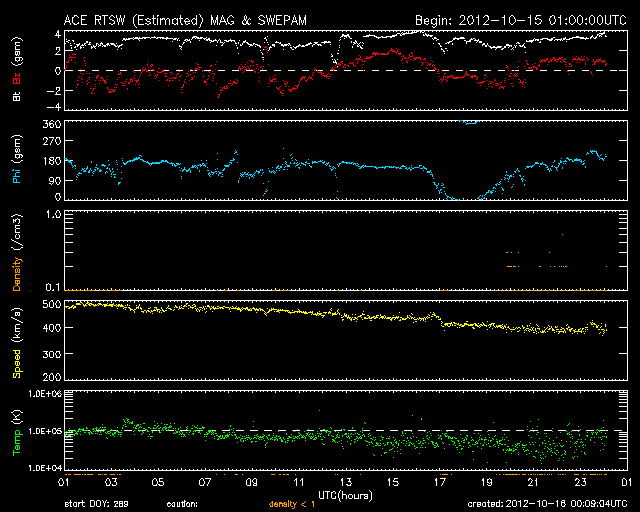
Task: Click the '500' tick label on Speed axis
Action: tap(52, 304)
